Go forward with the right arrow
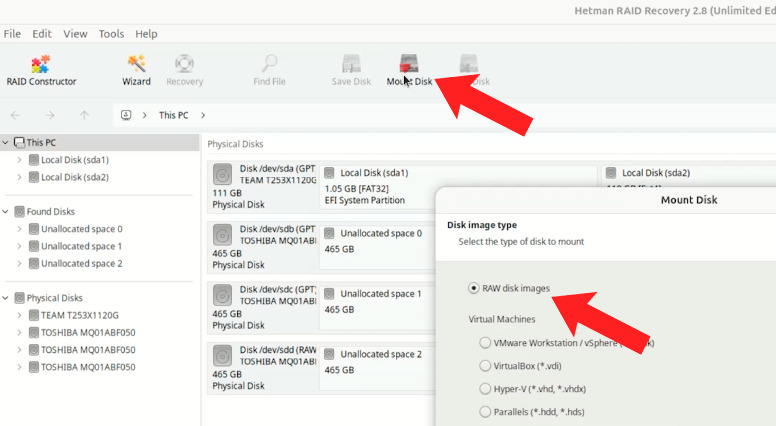Viewport: 776px width, 426px height. click(x=50, y=115)
